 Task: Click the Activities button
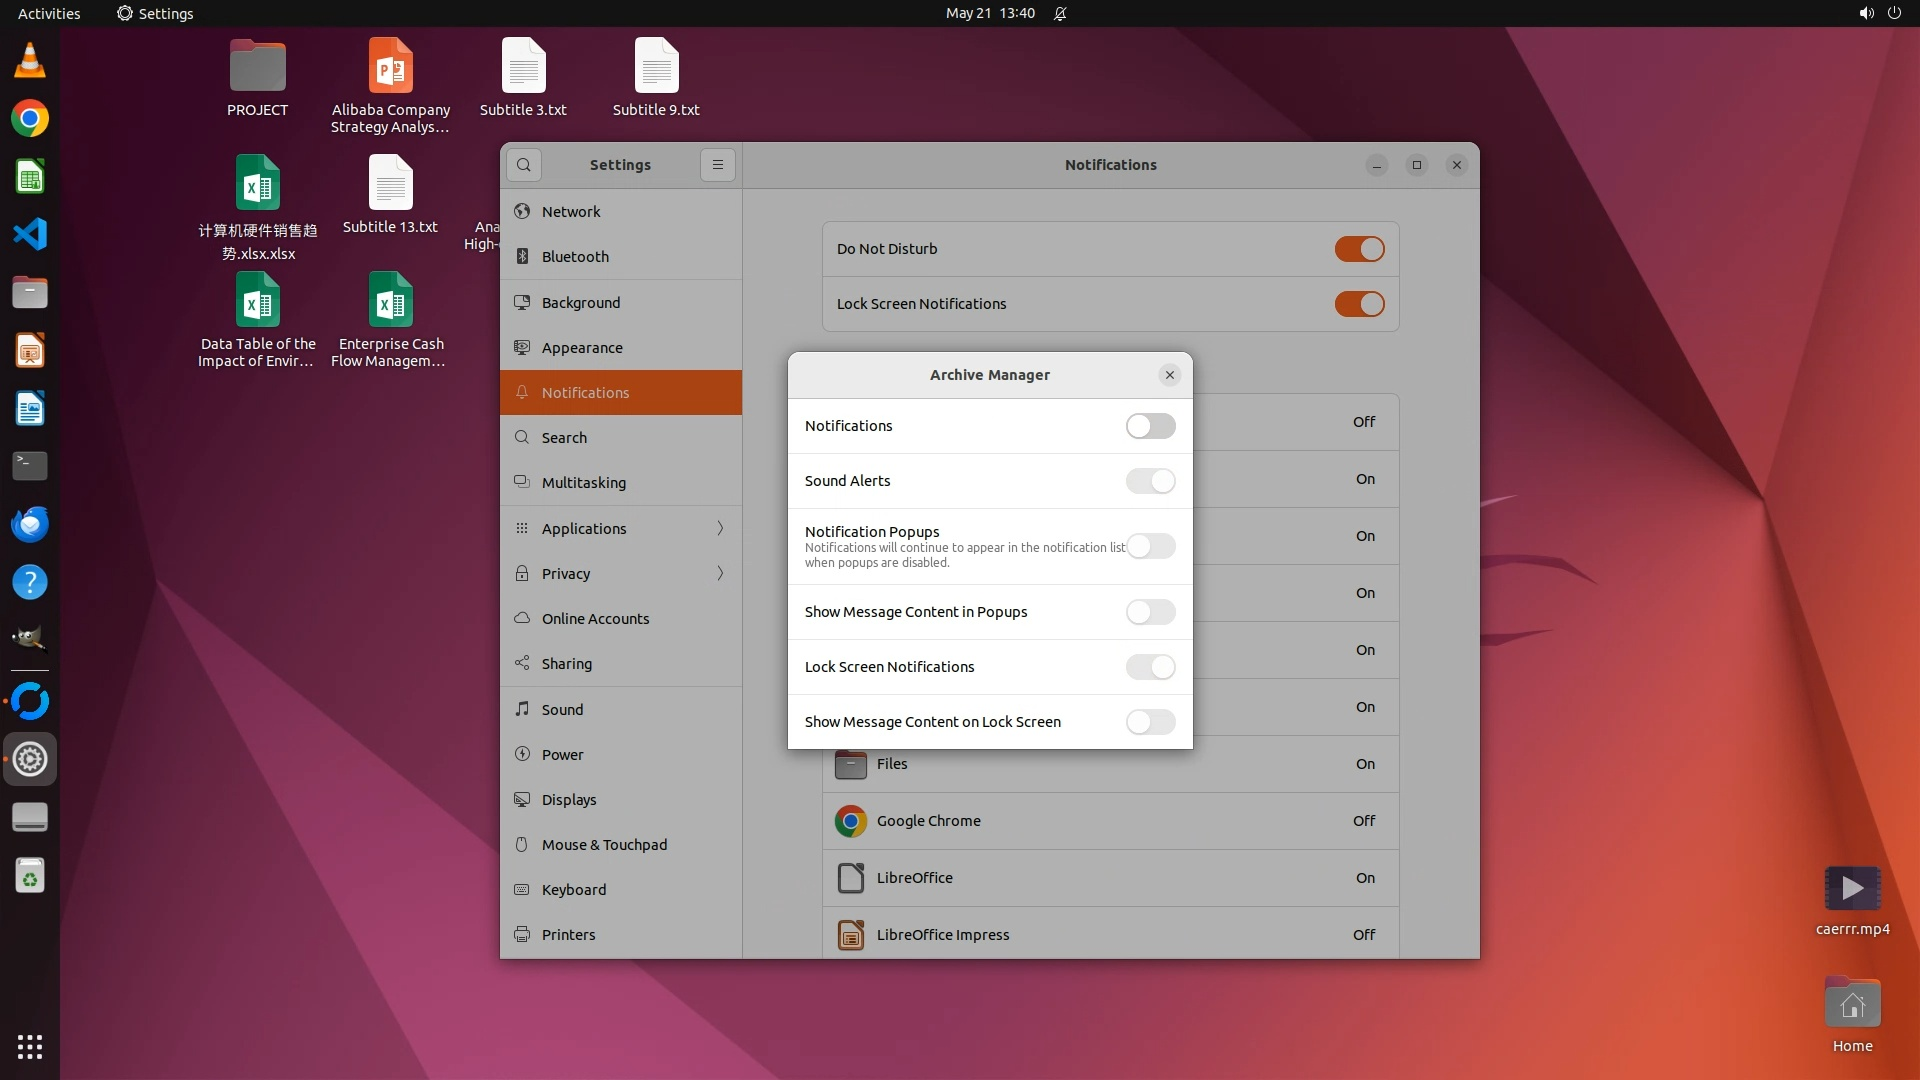click(x=49, y=13)
